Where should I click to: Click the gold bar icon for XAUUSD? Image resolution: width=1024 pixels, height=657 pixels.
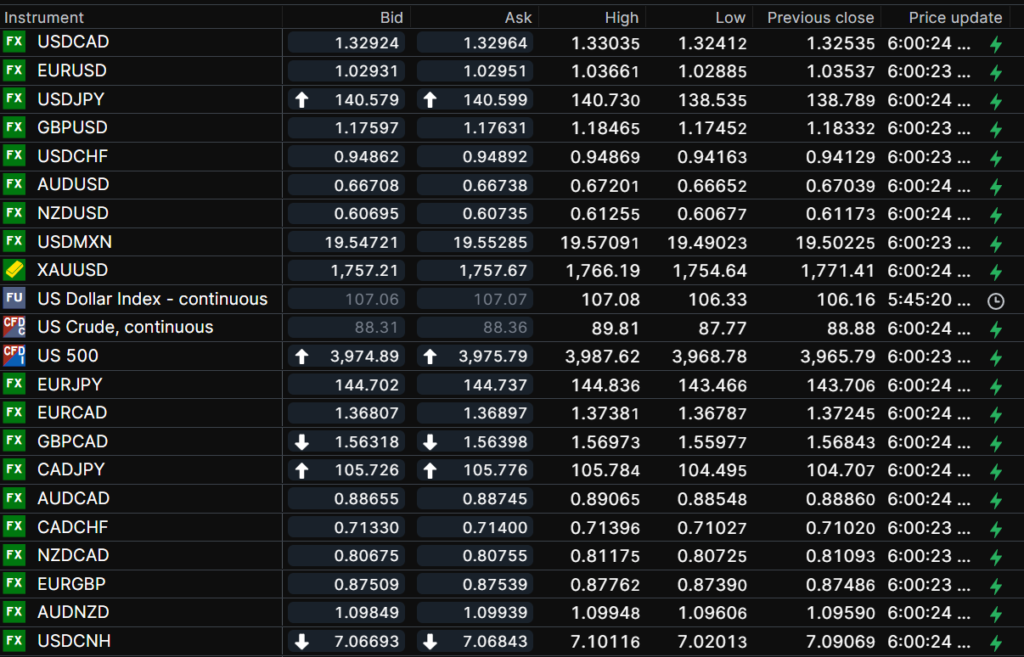click(x=14, y=270)
